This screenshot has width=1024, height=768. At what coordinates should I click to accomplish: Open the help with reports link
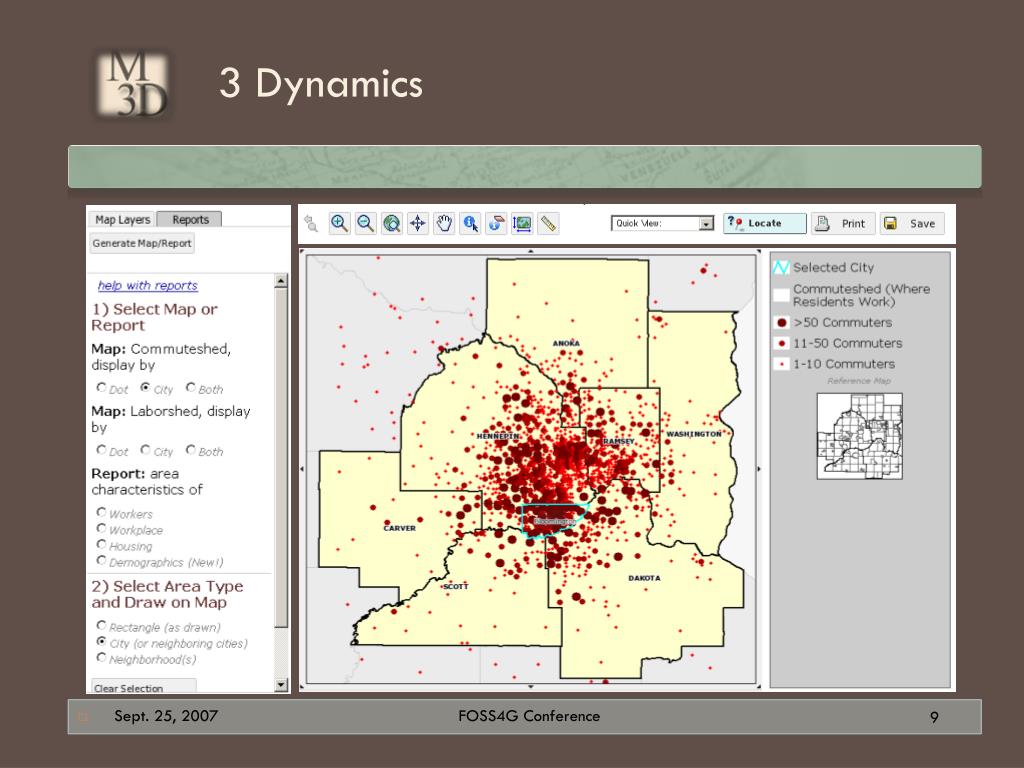click(148, 285)
